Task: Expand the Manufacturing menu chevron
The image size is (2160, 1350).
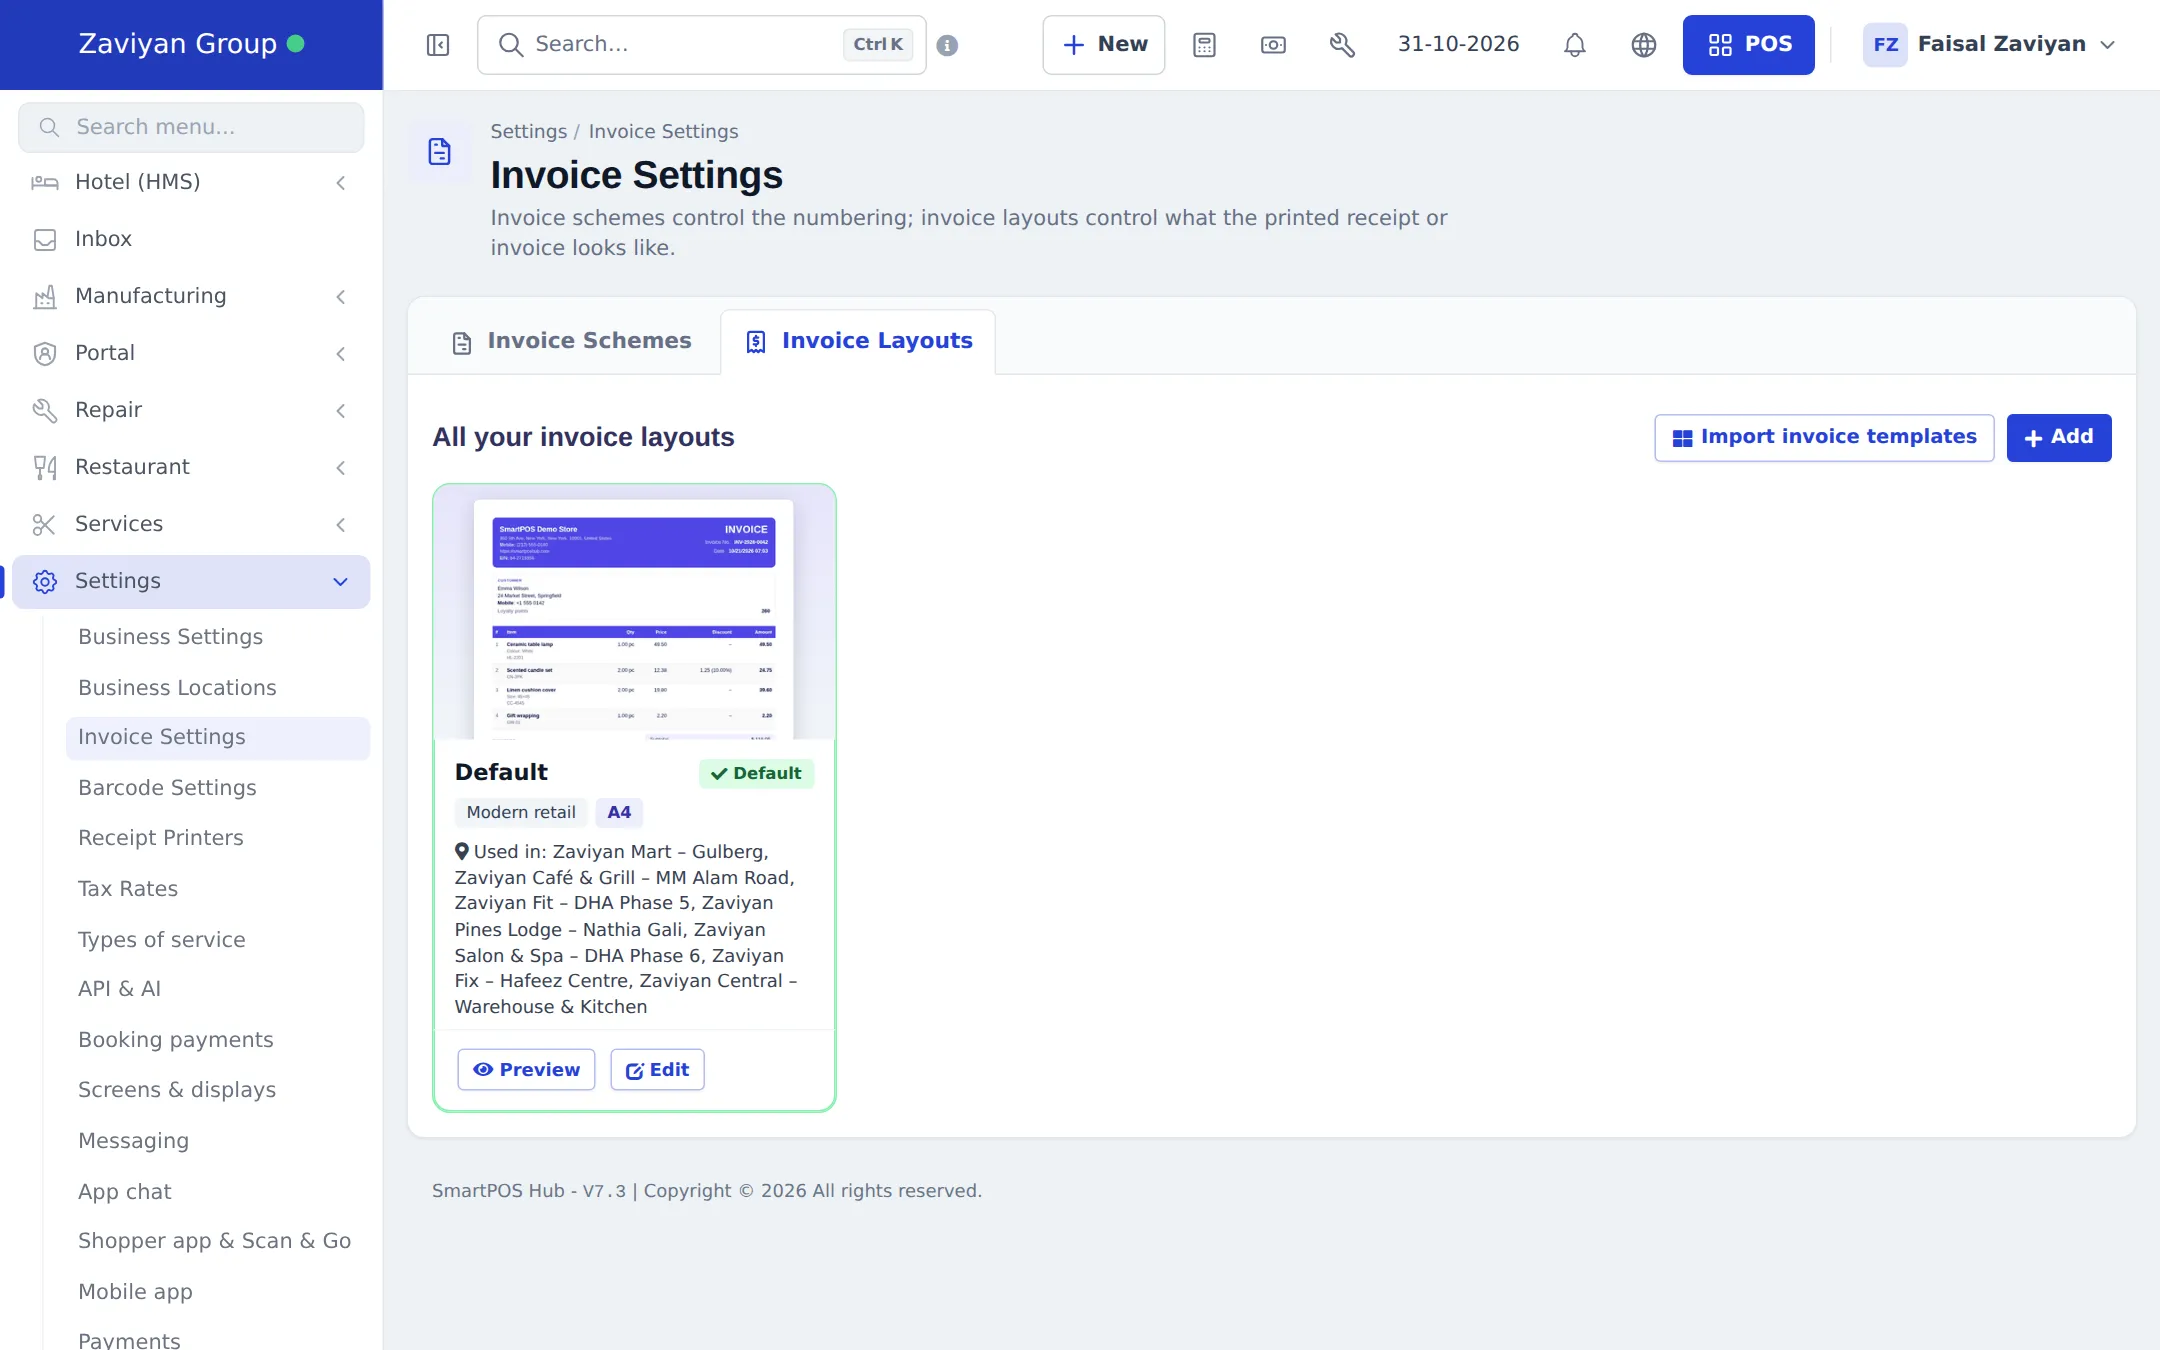Action: click(341, 296)
